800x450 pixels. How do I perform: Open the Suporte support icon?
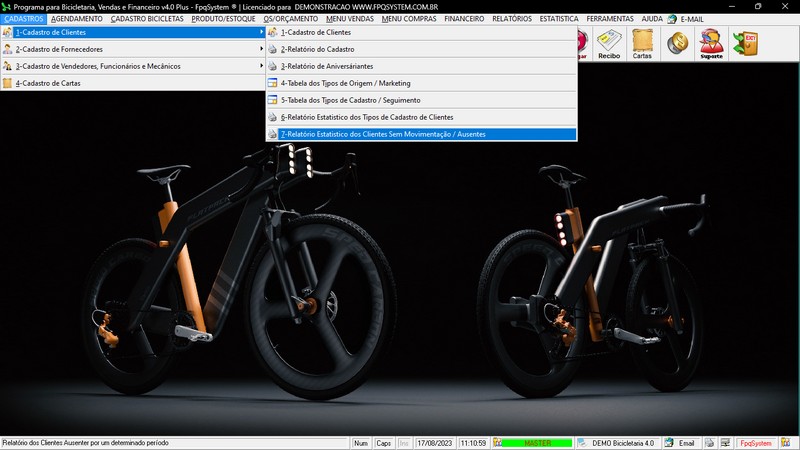point(711,45)
